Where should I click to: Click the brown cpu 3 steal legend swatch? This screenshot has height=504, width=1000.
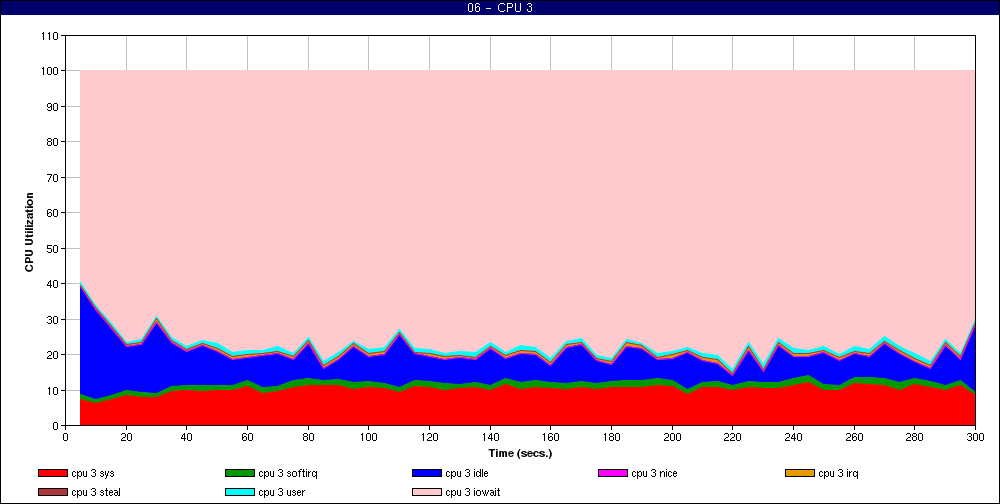point(52,493)
